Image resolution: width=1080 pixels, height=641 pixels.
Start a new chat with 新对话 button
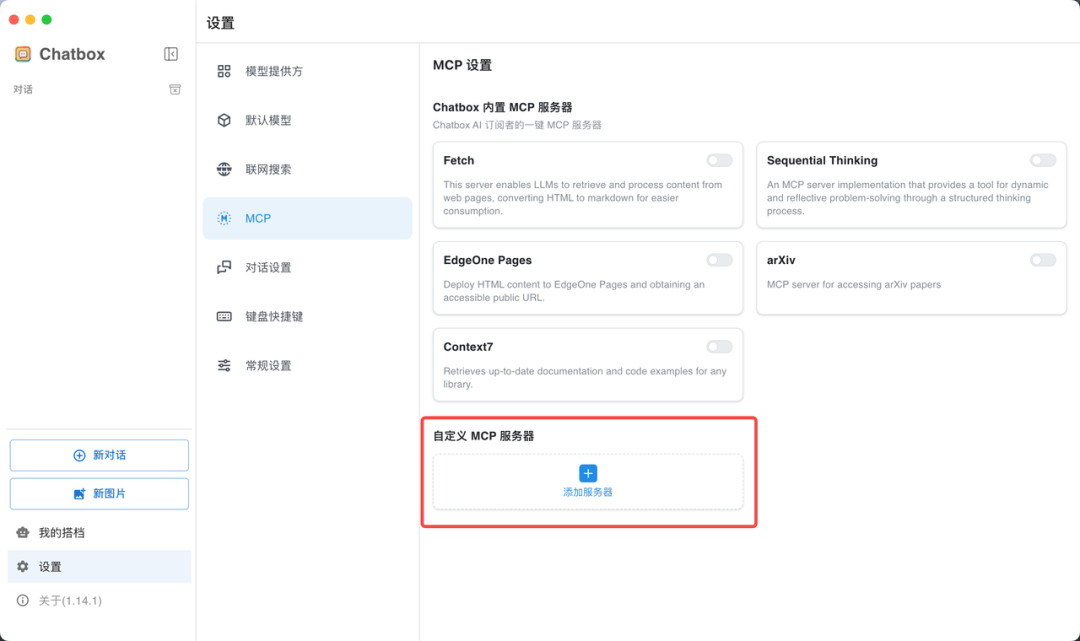[99, 455]
